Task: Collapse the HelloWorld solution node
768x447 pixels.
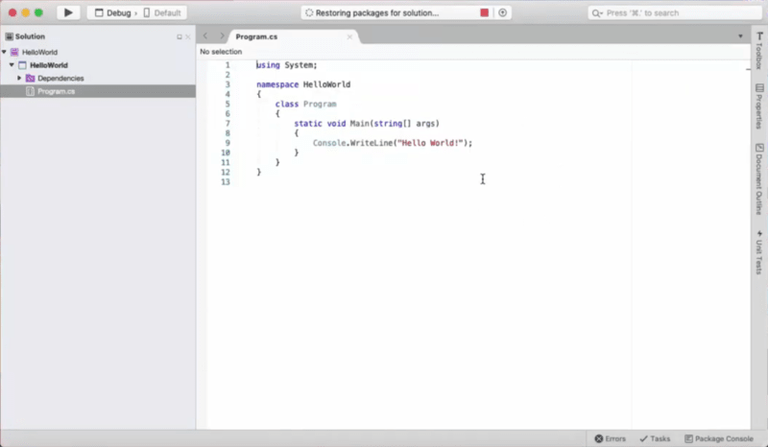Action: [x=4, y=52]
